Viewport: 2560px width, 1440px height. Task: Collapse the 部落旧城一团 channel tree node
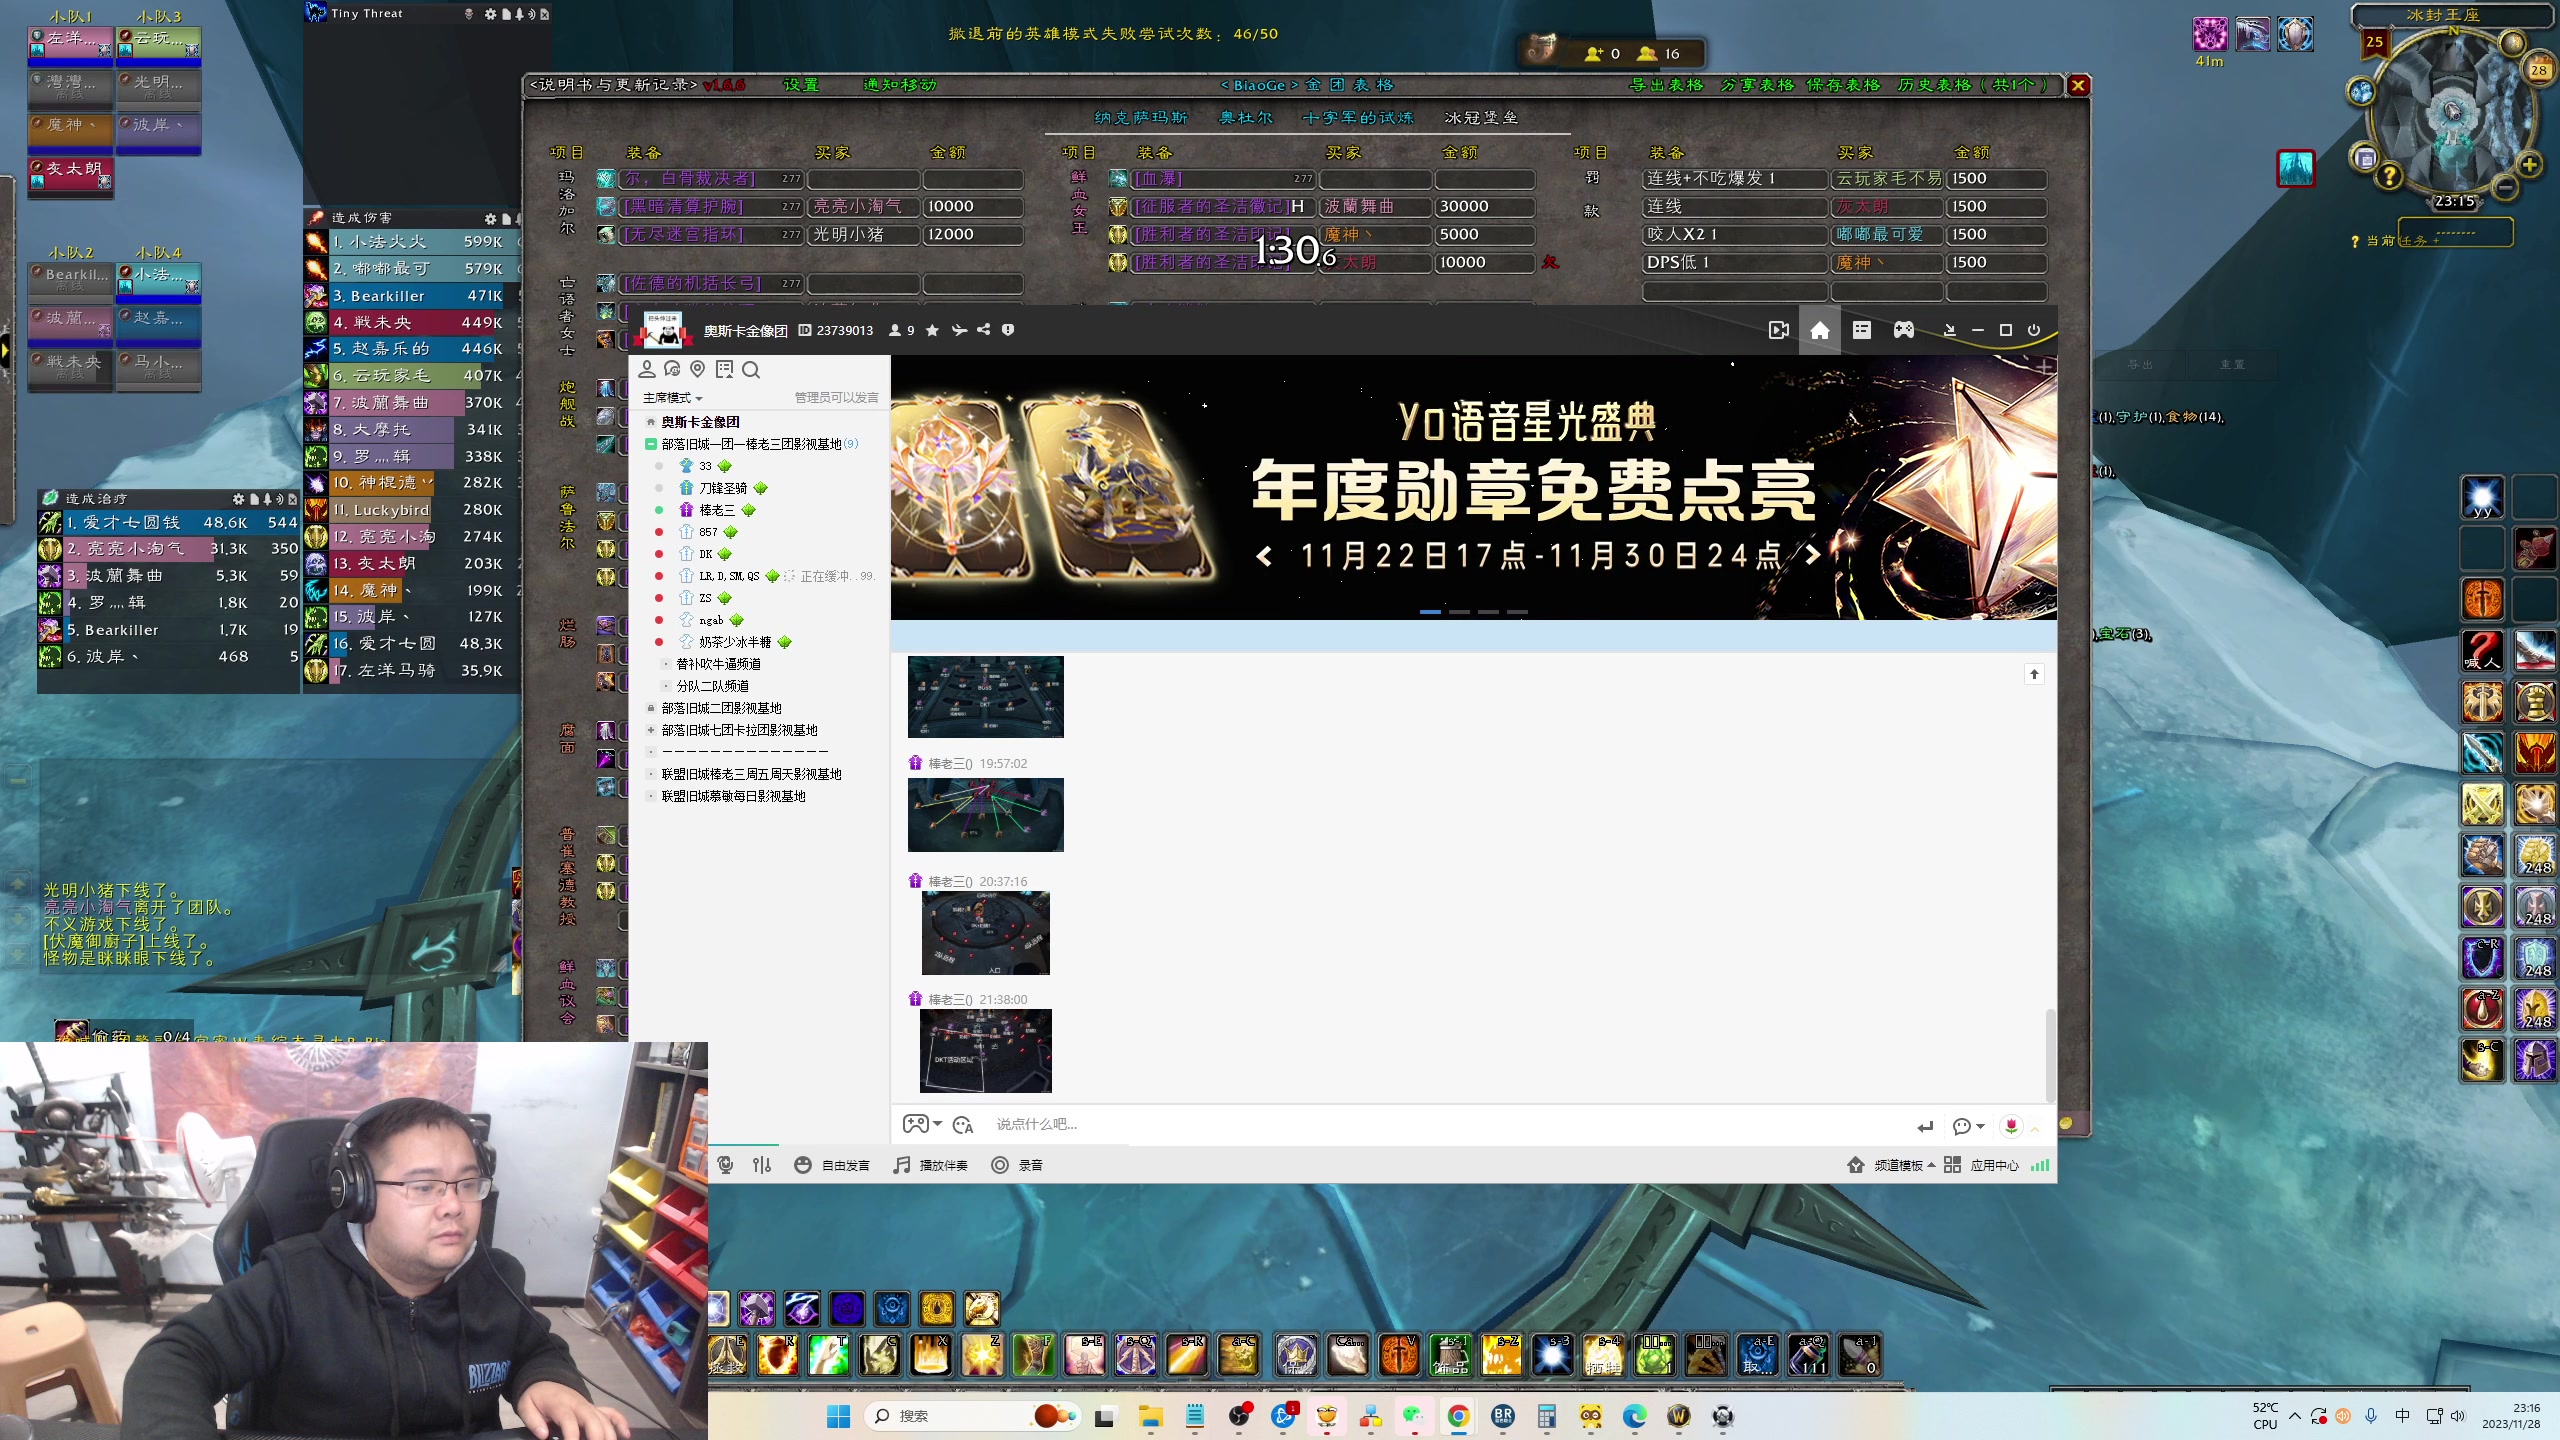click(651, 444)
